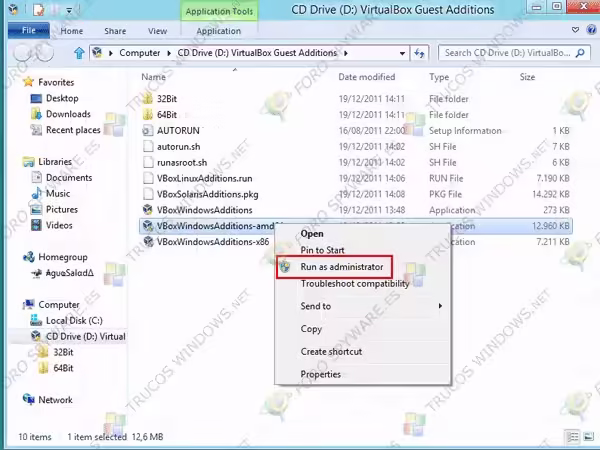
Task: Choose Run as administrator in context menu
Action: tap(342, 267)
